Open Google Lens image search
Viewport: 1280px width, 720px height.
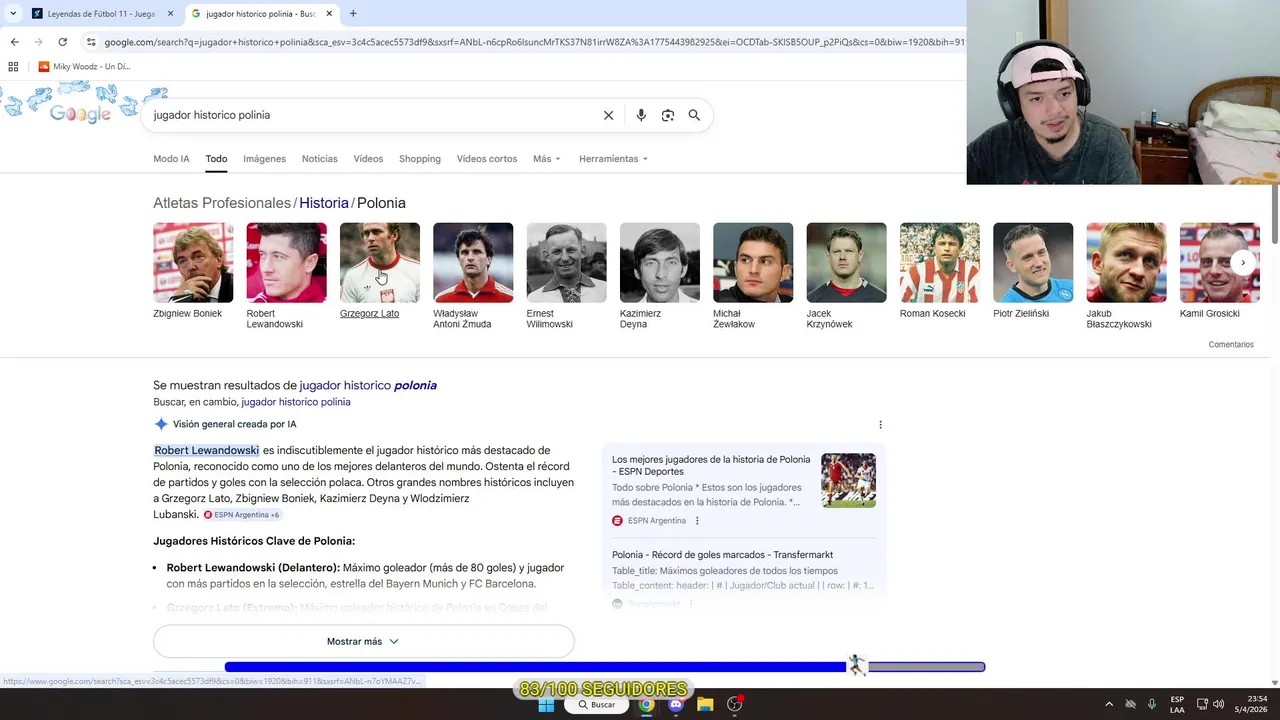pyautogui.click(x=668, y=115)
